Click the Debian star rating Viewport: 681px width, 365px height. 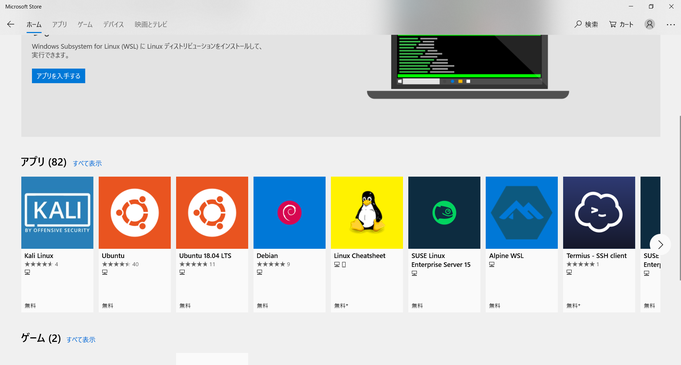273,264
